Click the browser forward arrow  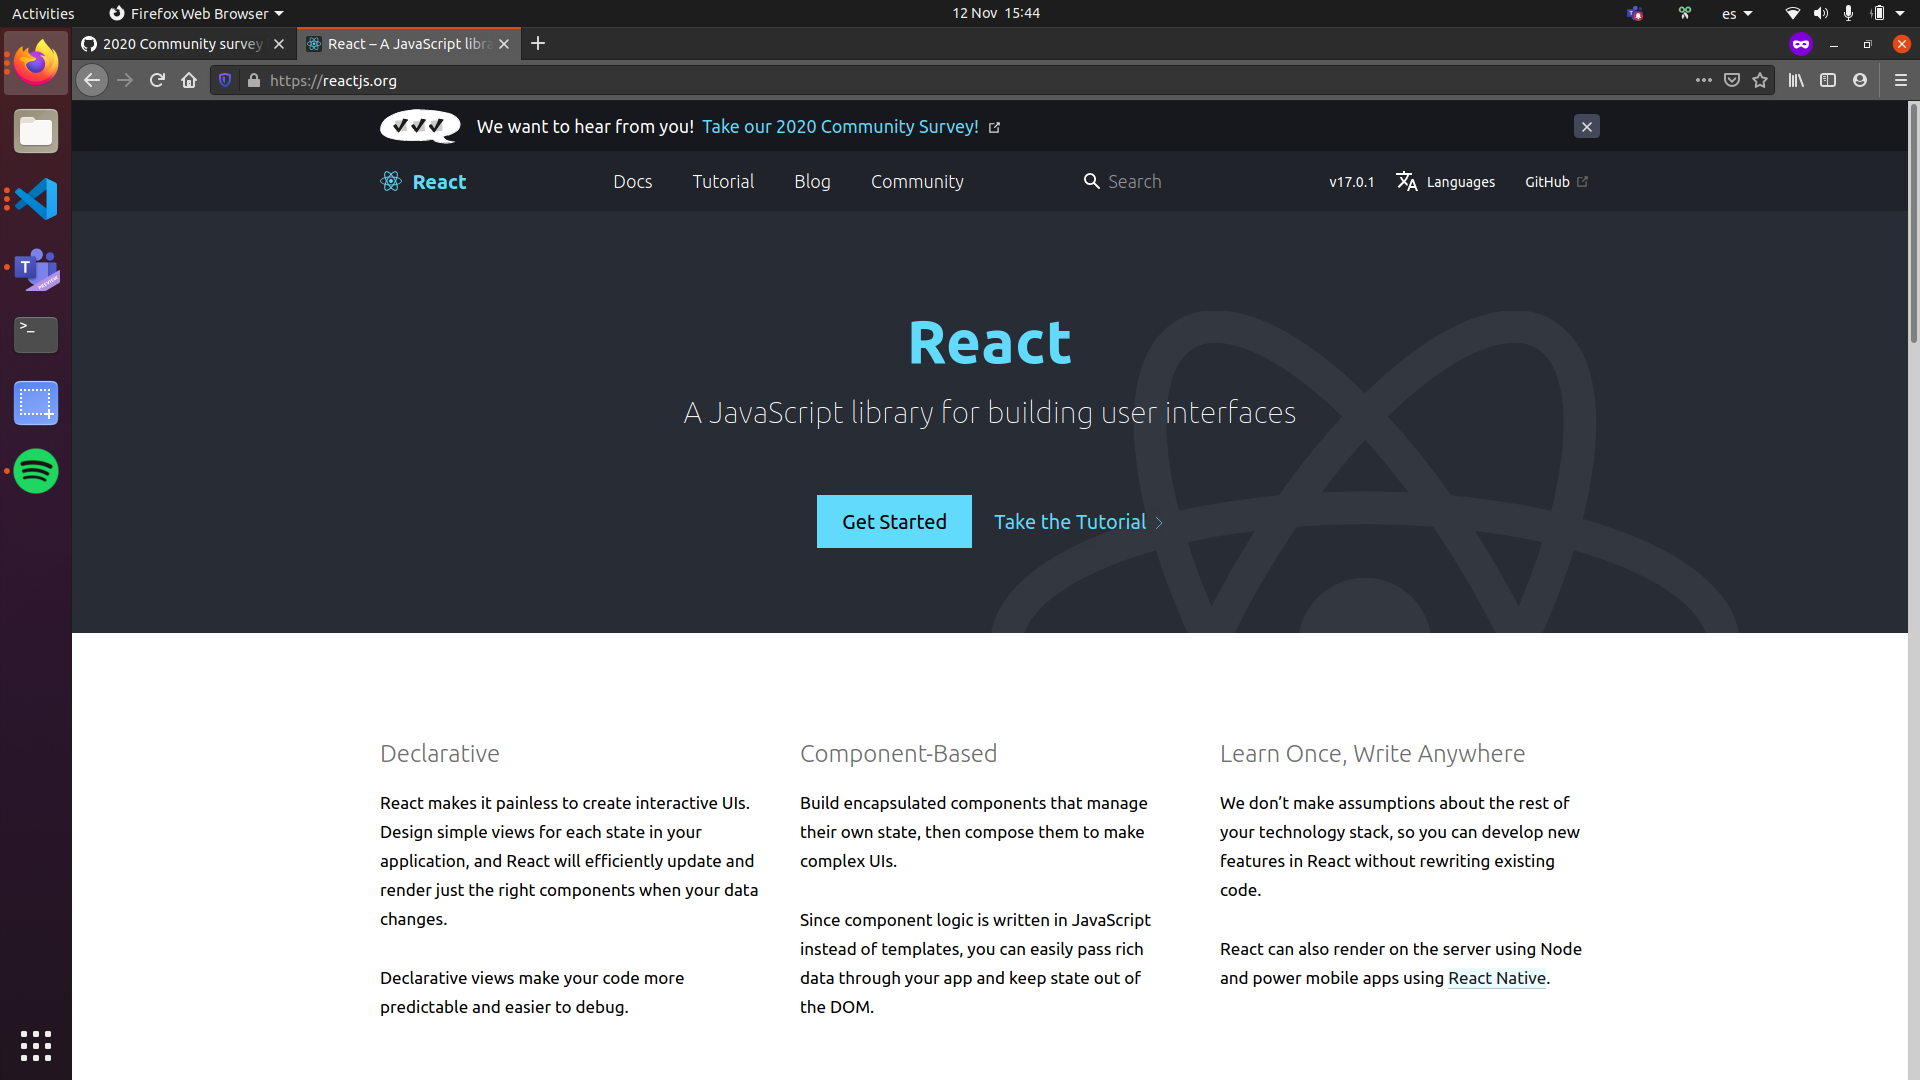(x=125, y=80)
